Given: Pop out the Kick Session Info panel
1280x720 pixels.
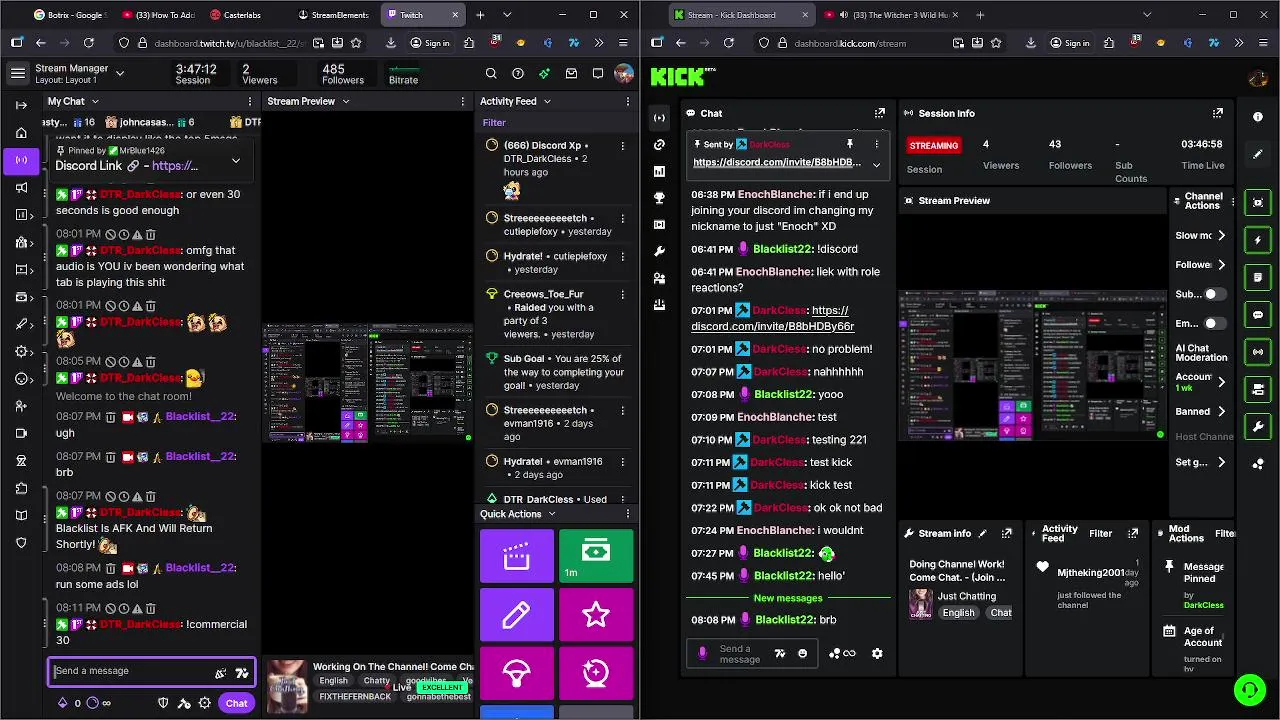Looking at the screenshot, I should (1218, 113).
